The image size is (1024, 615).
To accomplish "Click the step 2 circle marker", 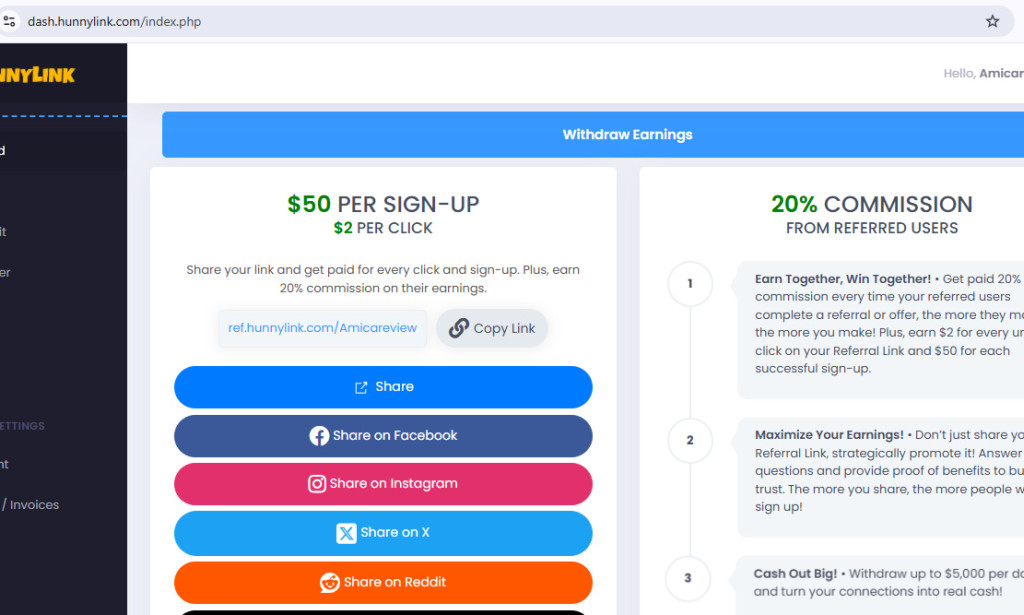I will pos(690,440).
